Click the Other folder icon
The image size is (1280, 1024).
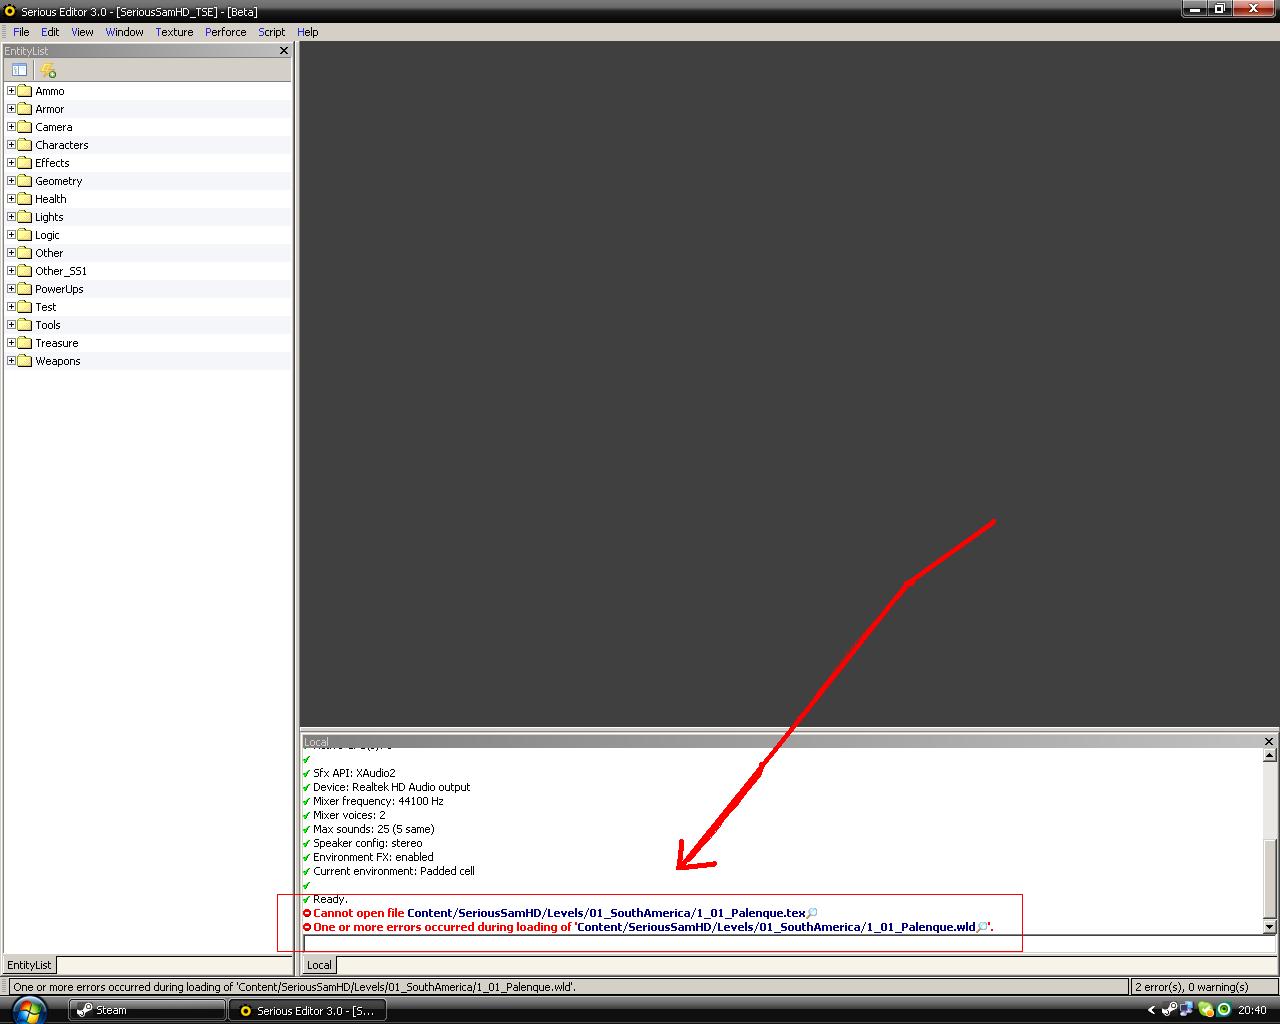pos(25,253)
